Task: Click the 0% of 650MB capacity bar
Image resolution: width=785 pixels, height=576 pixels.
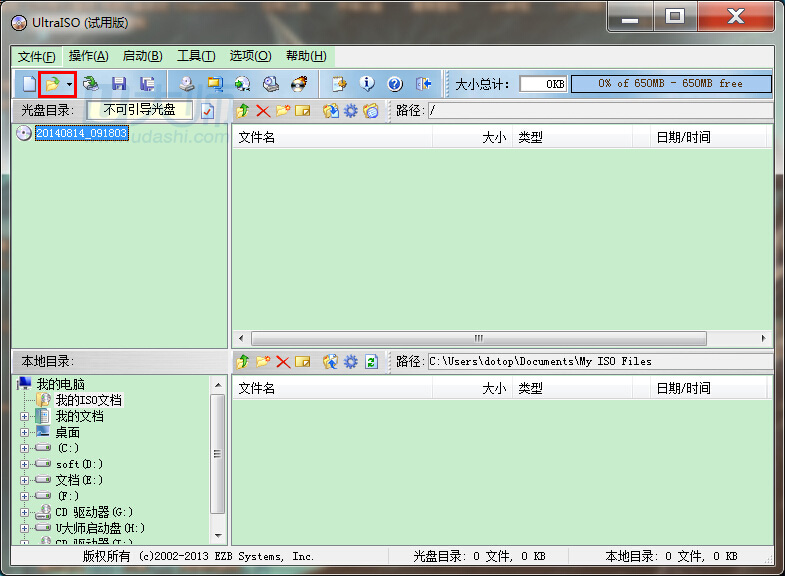Action: pyautogui.click(x=671, y=84)
